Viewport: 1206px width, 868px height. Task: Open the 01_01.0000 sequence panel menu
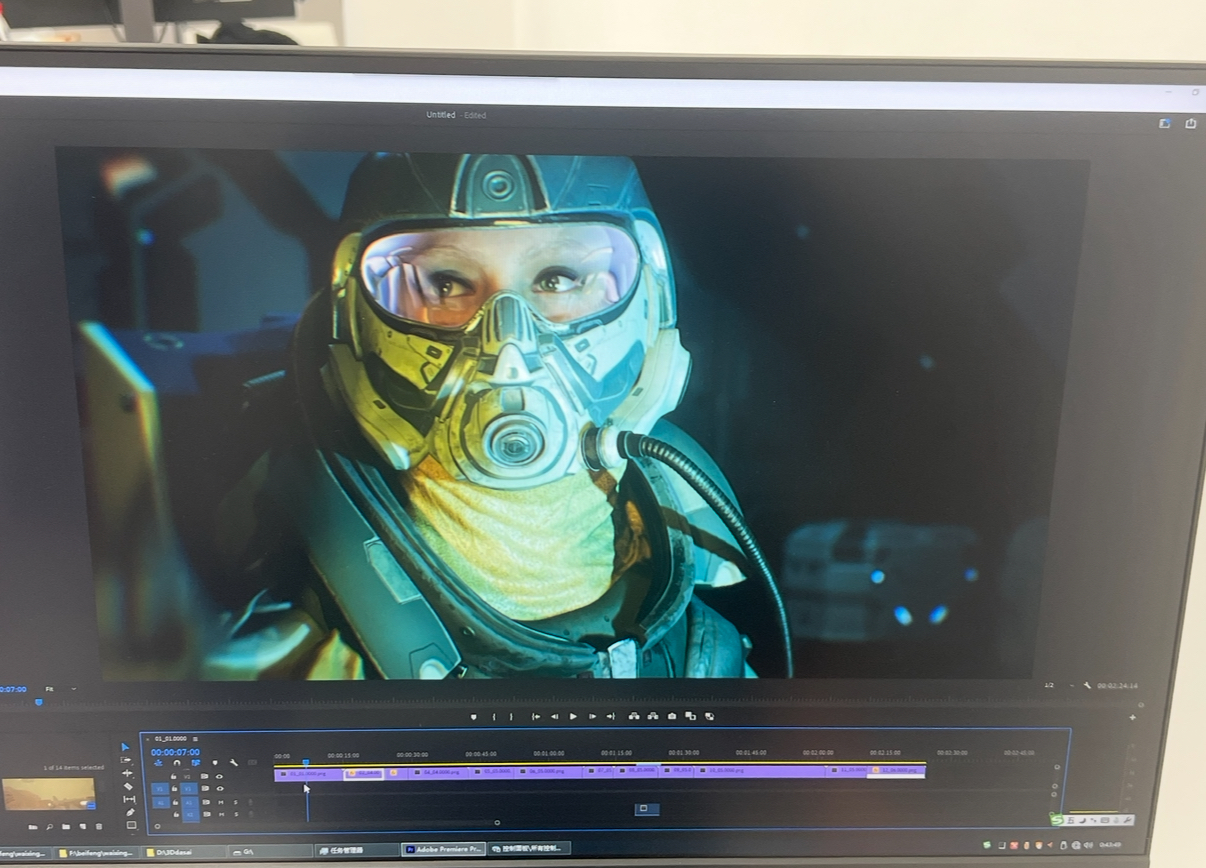pos(196,739)
